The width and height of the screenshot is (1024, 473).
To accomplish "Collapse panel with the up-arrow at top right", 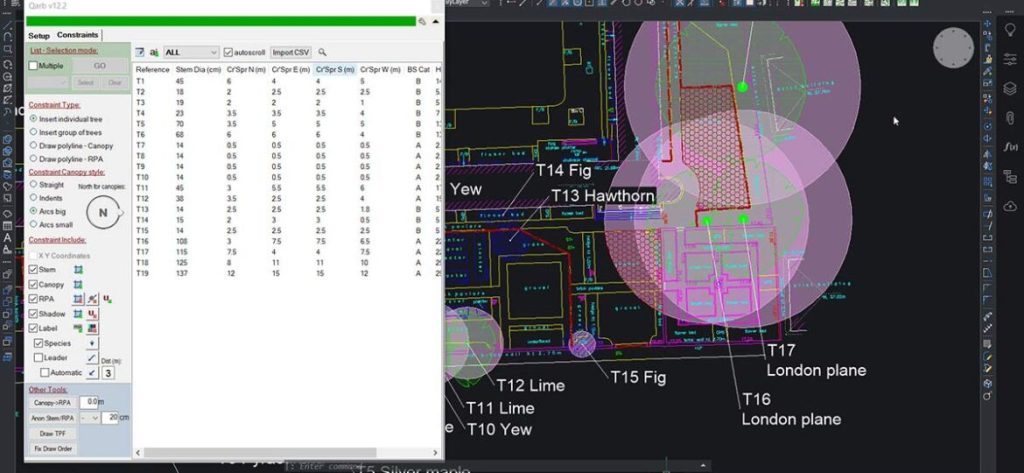I will coord(436,22).
